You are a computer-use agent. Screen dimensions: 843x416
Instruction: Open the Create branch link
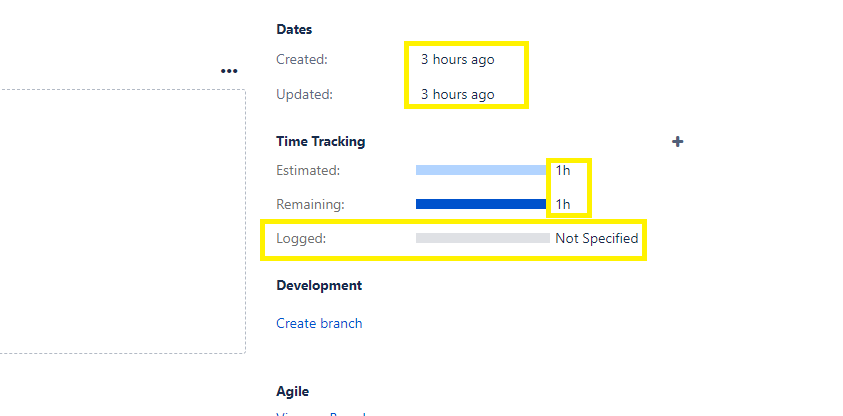pos(319,323)
